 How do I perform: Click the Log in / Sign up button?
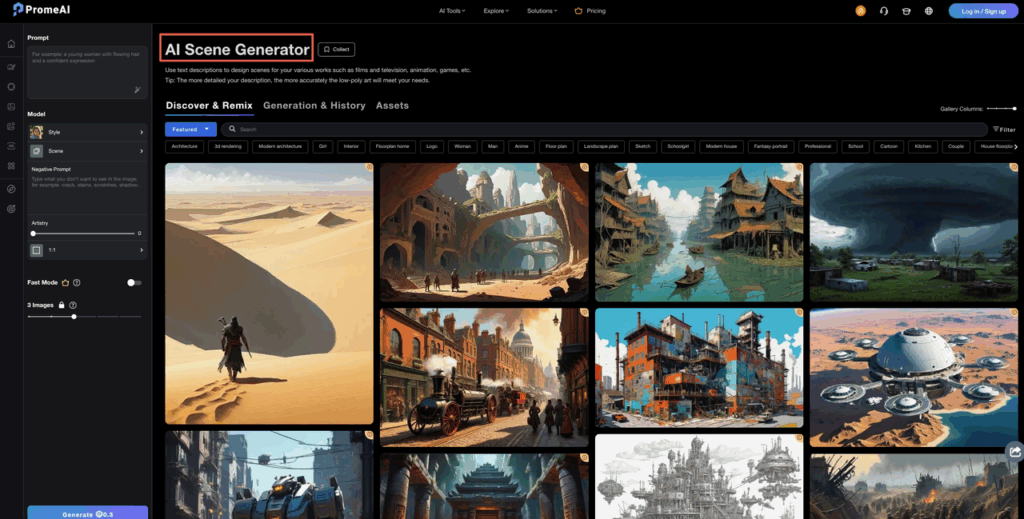pos(983,10)
